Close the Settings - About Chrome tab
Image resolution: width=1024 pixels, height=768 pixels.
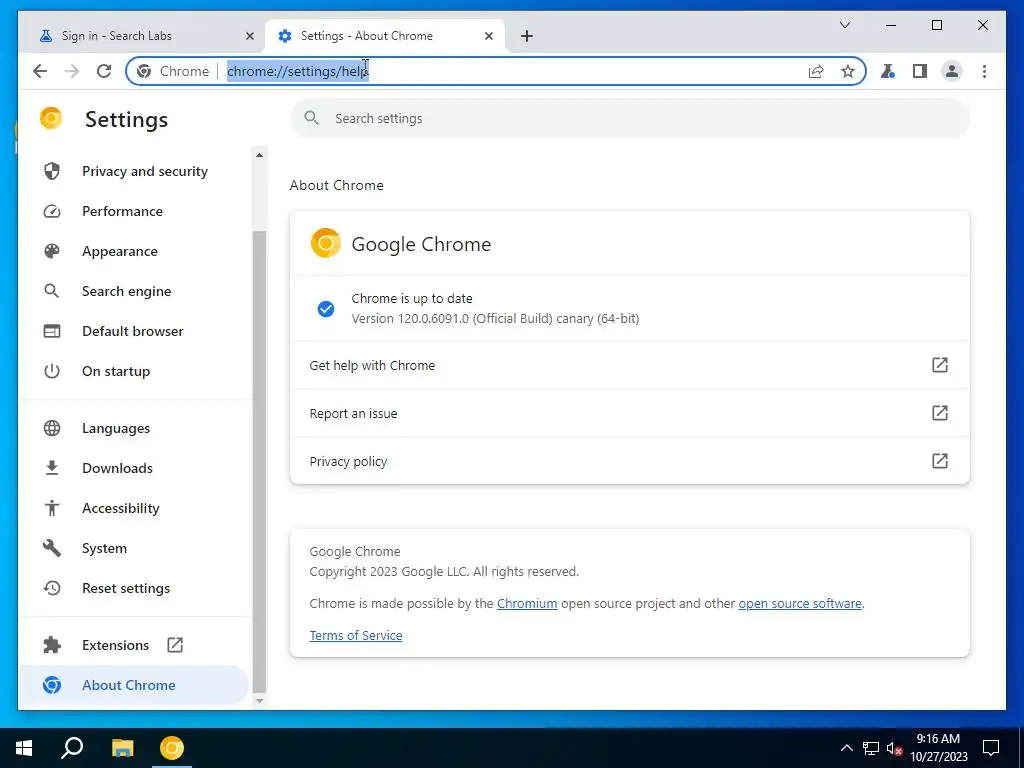point(488,36)
